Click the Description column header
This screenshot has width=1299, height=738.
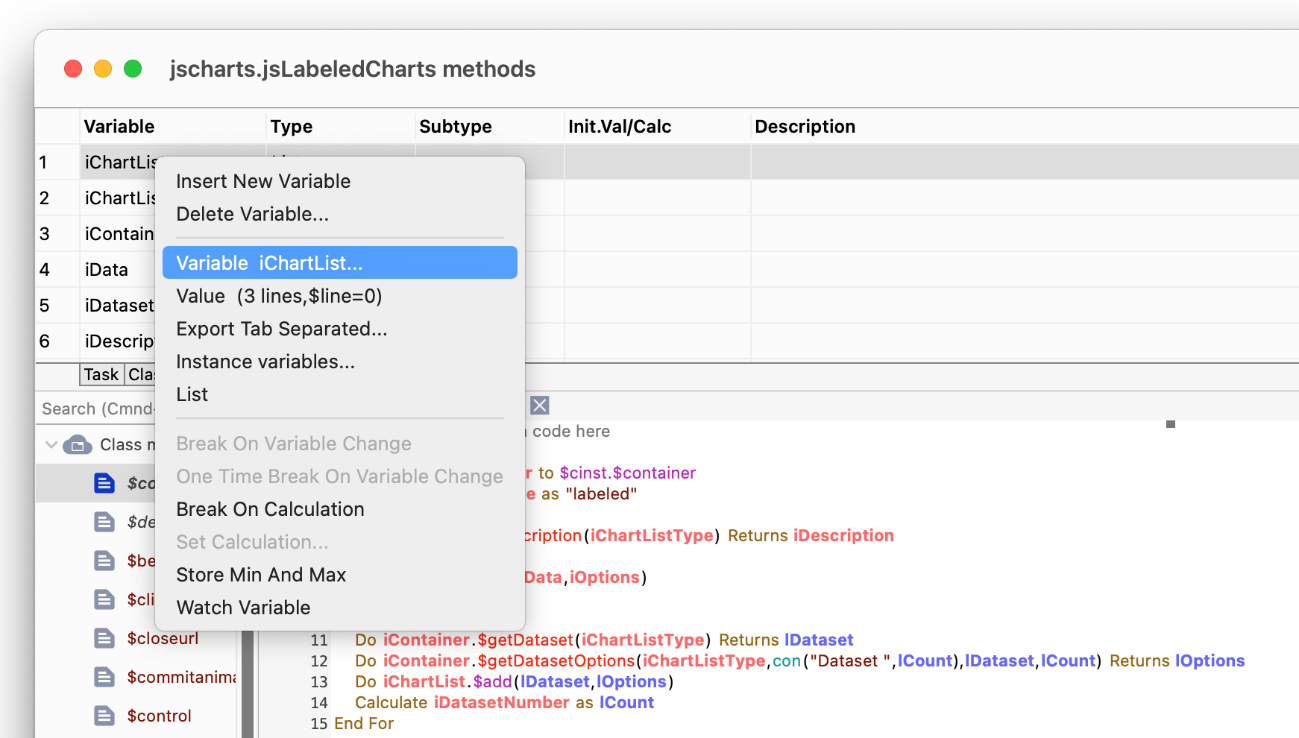pyautogui.click(x=805, y=127)
